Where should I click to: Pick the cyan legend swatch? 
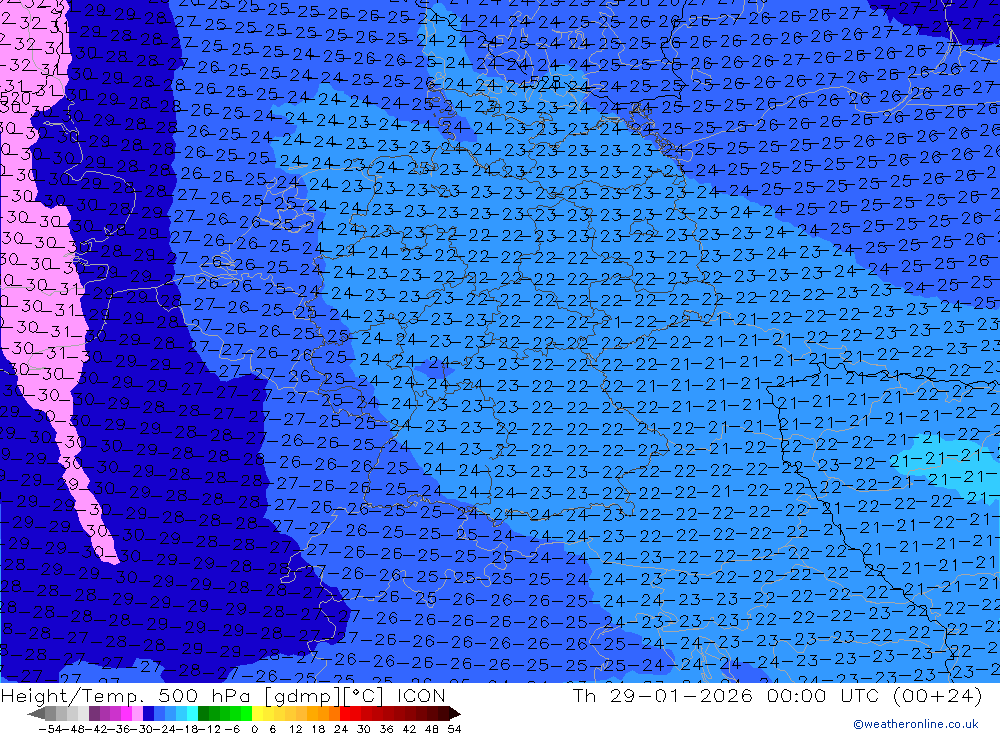[192, 713]
